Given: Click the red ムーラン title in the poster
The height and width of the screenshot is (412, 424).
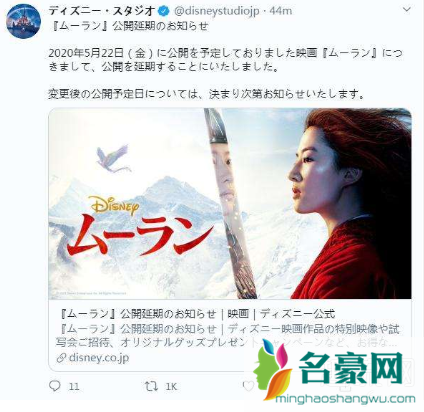Looking at the screenshot, I should click(140, 235).
